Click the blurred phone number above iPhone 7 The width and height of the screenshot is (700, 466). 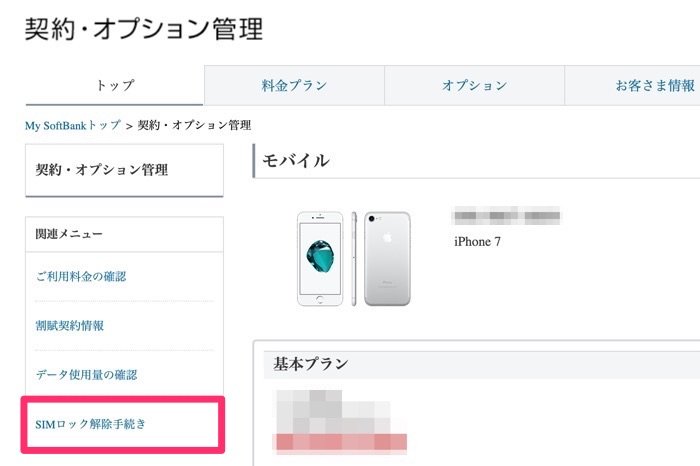tap(506, 216)
